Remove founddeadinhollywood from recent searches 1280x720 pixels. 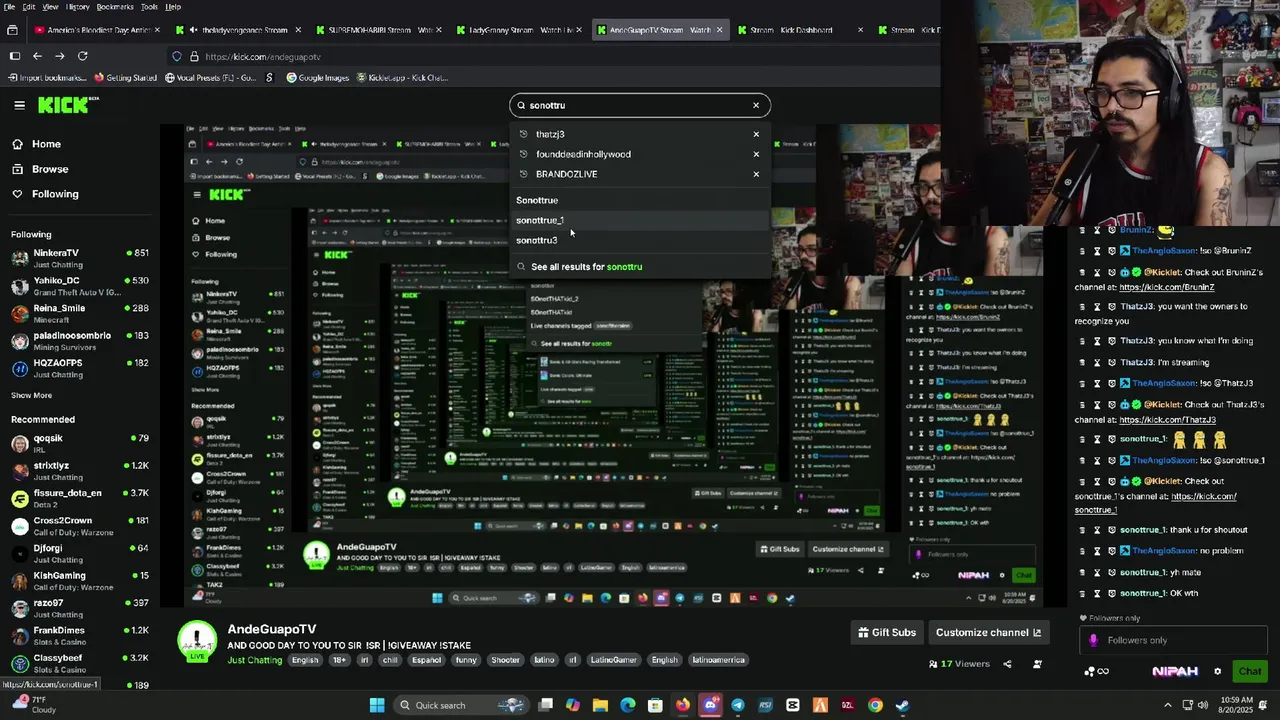(x=756, y=154)
